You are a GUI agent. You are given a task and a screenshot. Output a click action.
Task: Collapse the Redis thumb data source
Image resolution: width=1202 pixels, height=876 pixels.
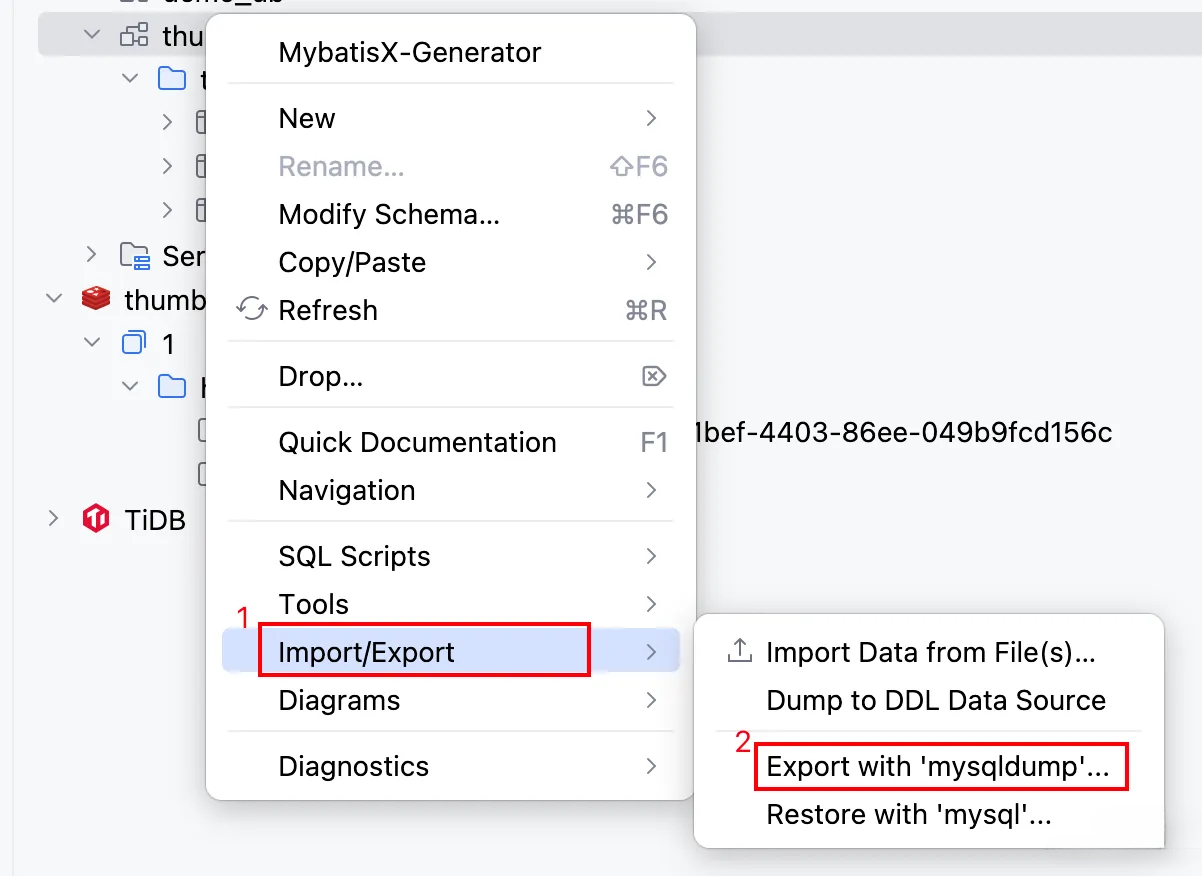coord(54,298)
